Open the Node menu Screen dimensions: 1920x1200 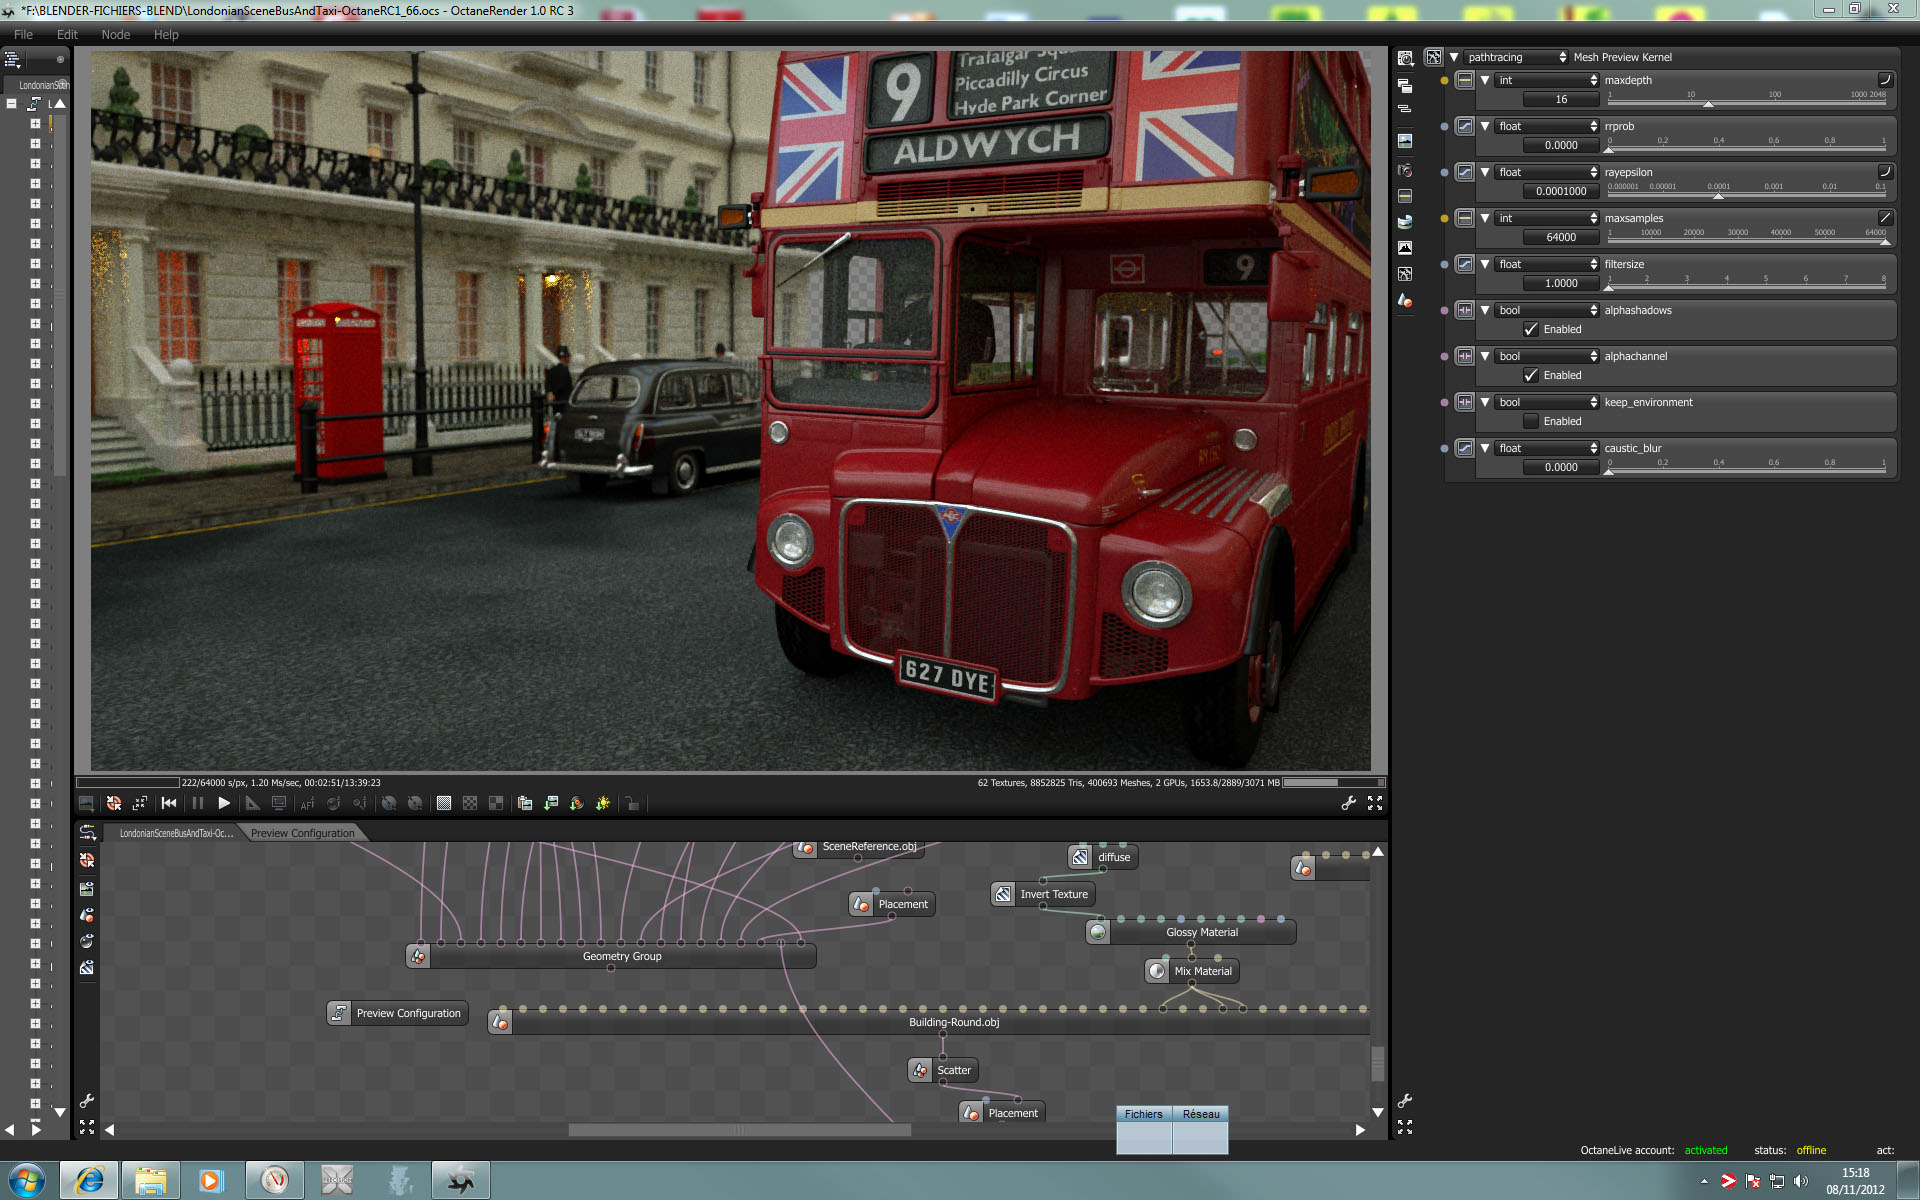[x=116, y=34]
